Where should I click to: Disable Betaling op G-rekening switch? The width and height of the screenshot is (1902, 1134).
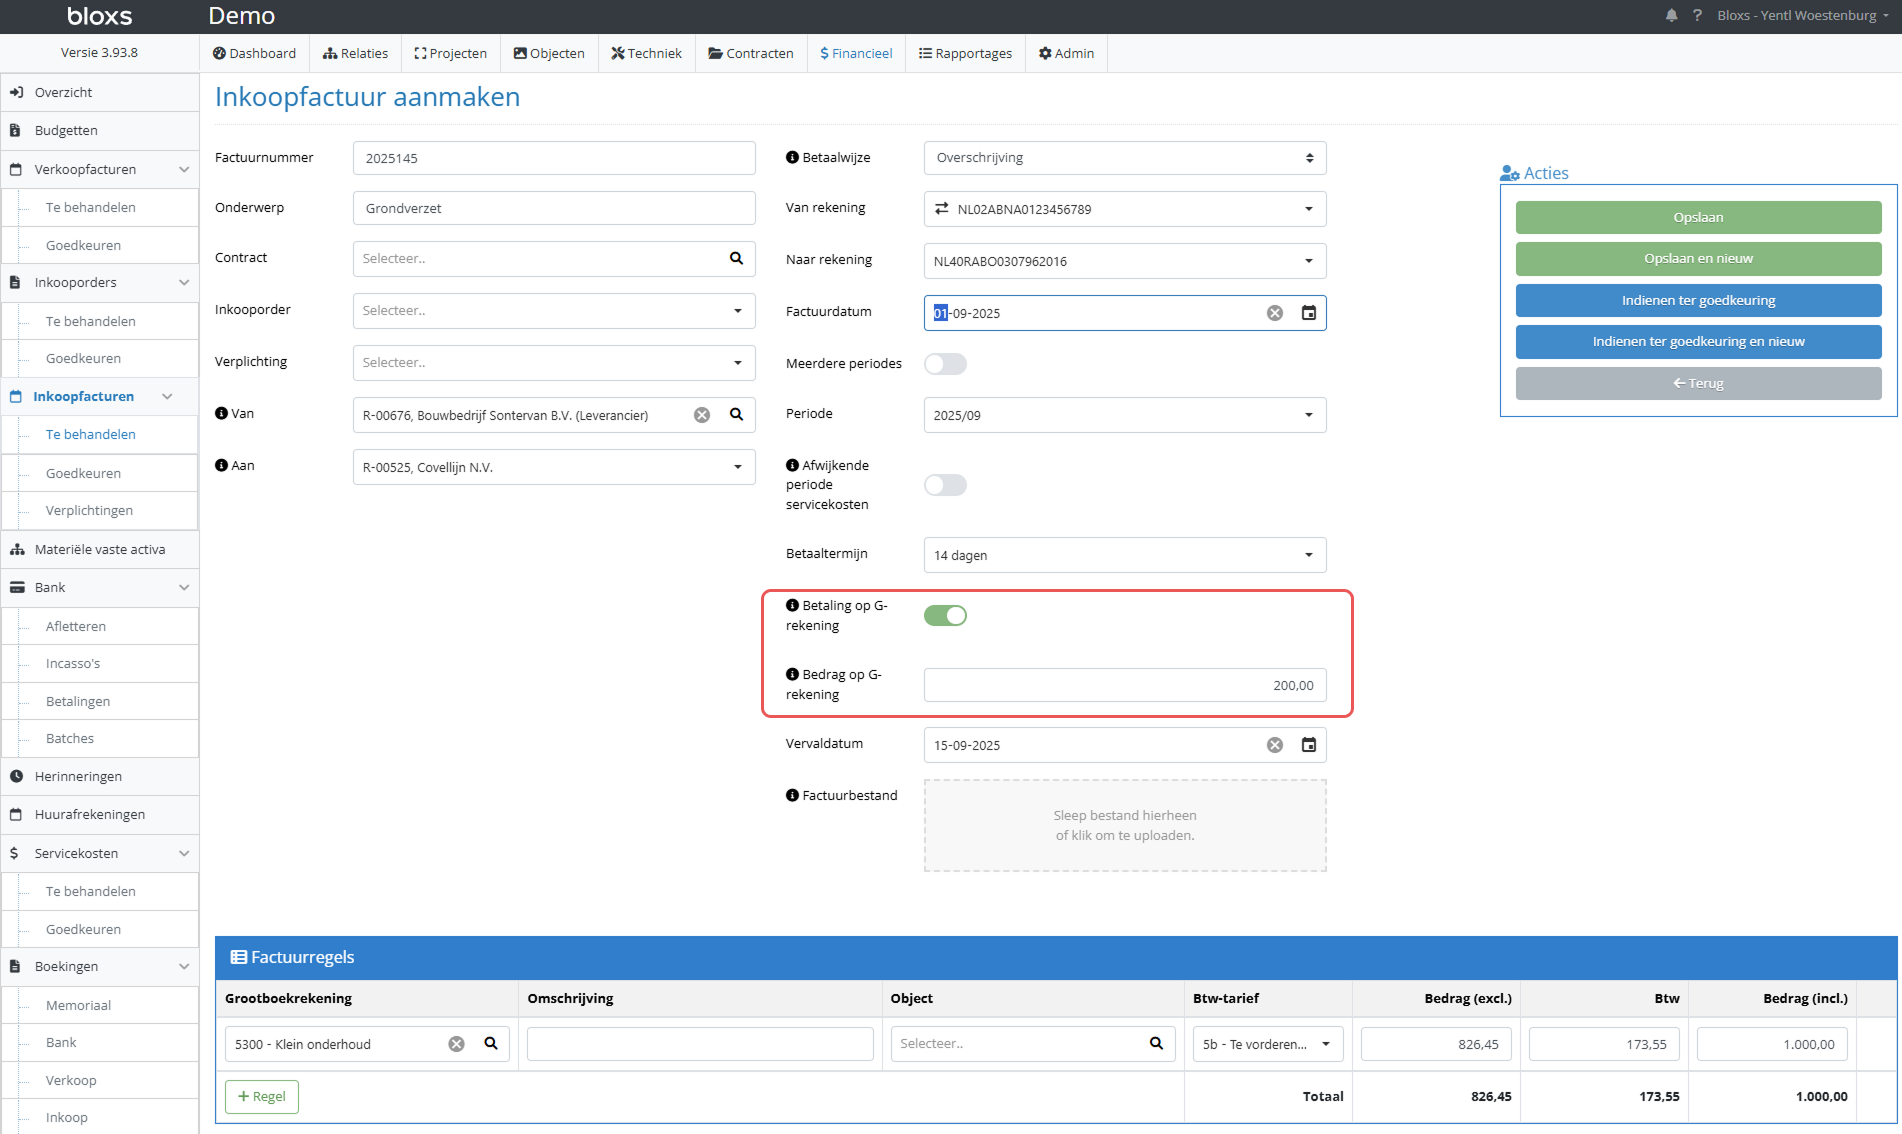point(945,616)
